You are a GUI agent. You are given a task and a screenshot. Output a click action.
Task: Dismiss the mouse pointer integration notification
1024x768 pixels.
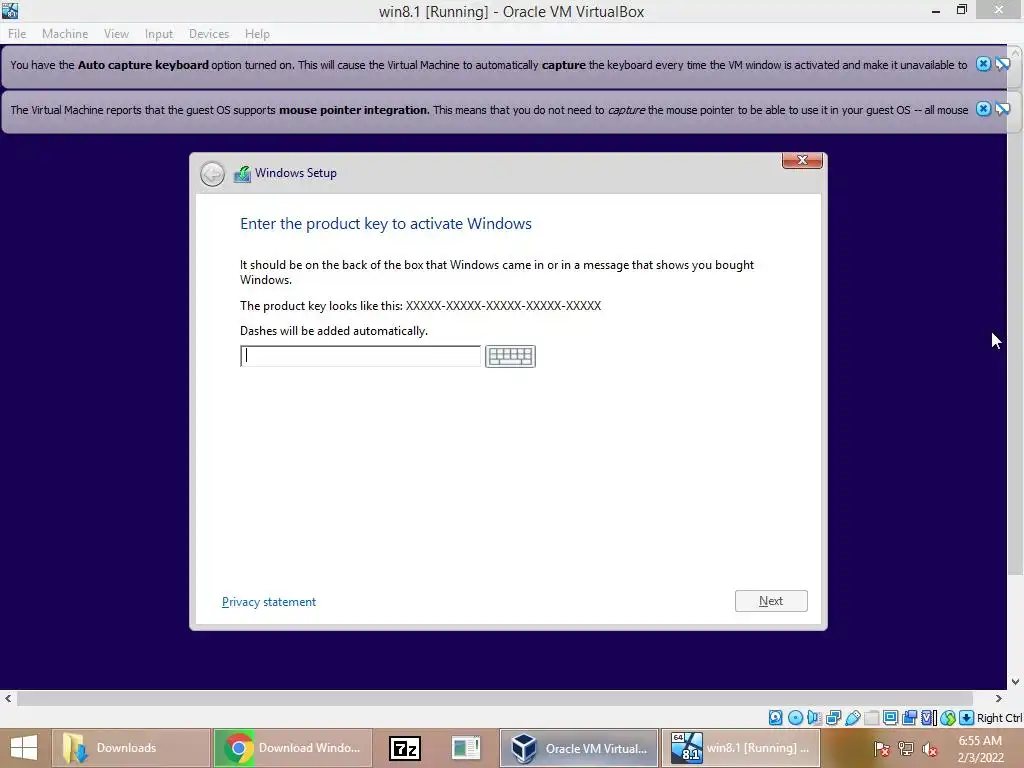coord(983,109)
